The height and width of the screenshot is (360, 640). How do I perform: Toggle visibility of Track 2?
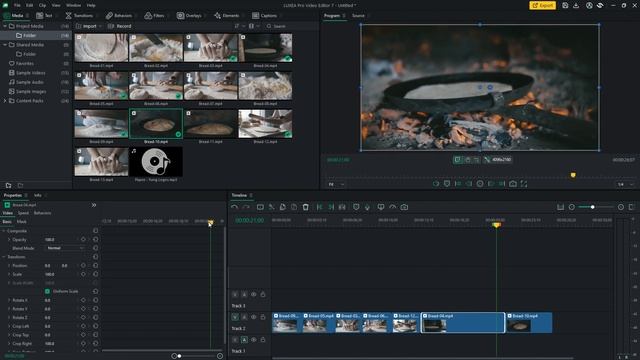[253, 317]
